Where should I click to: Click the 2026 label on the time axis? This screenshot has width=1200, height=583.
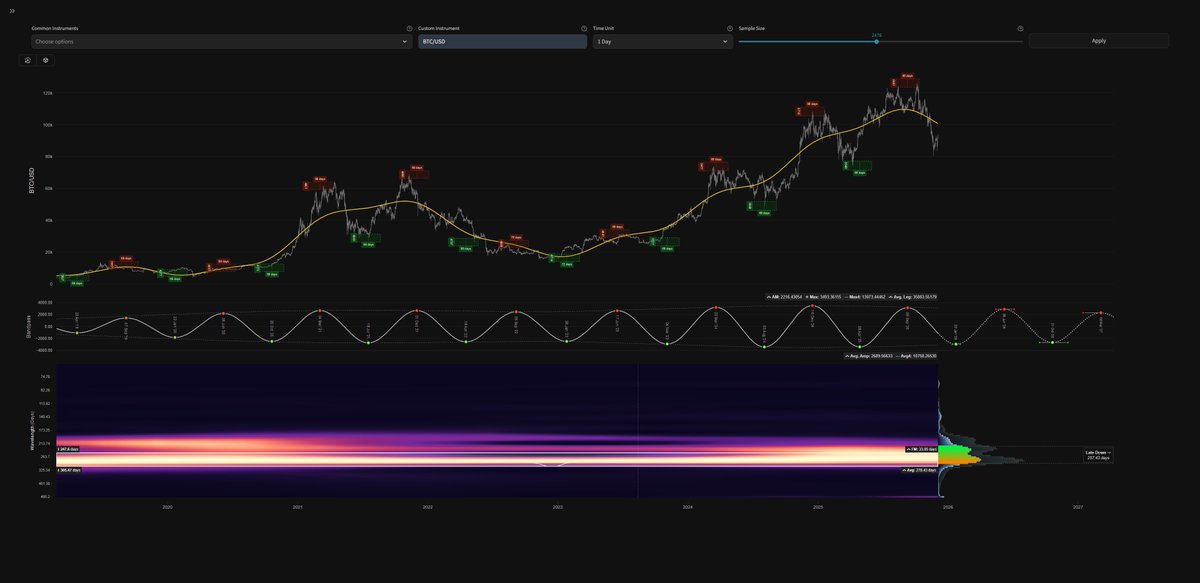click(948, 507)
